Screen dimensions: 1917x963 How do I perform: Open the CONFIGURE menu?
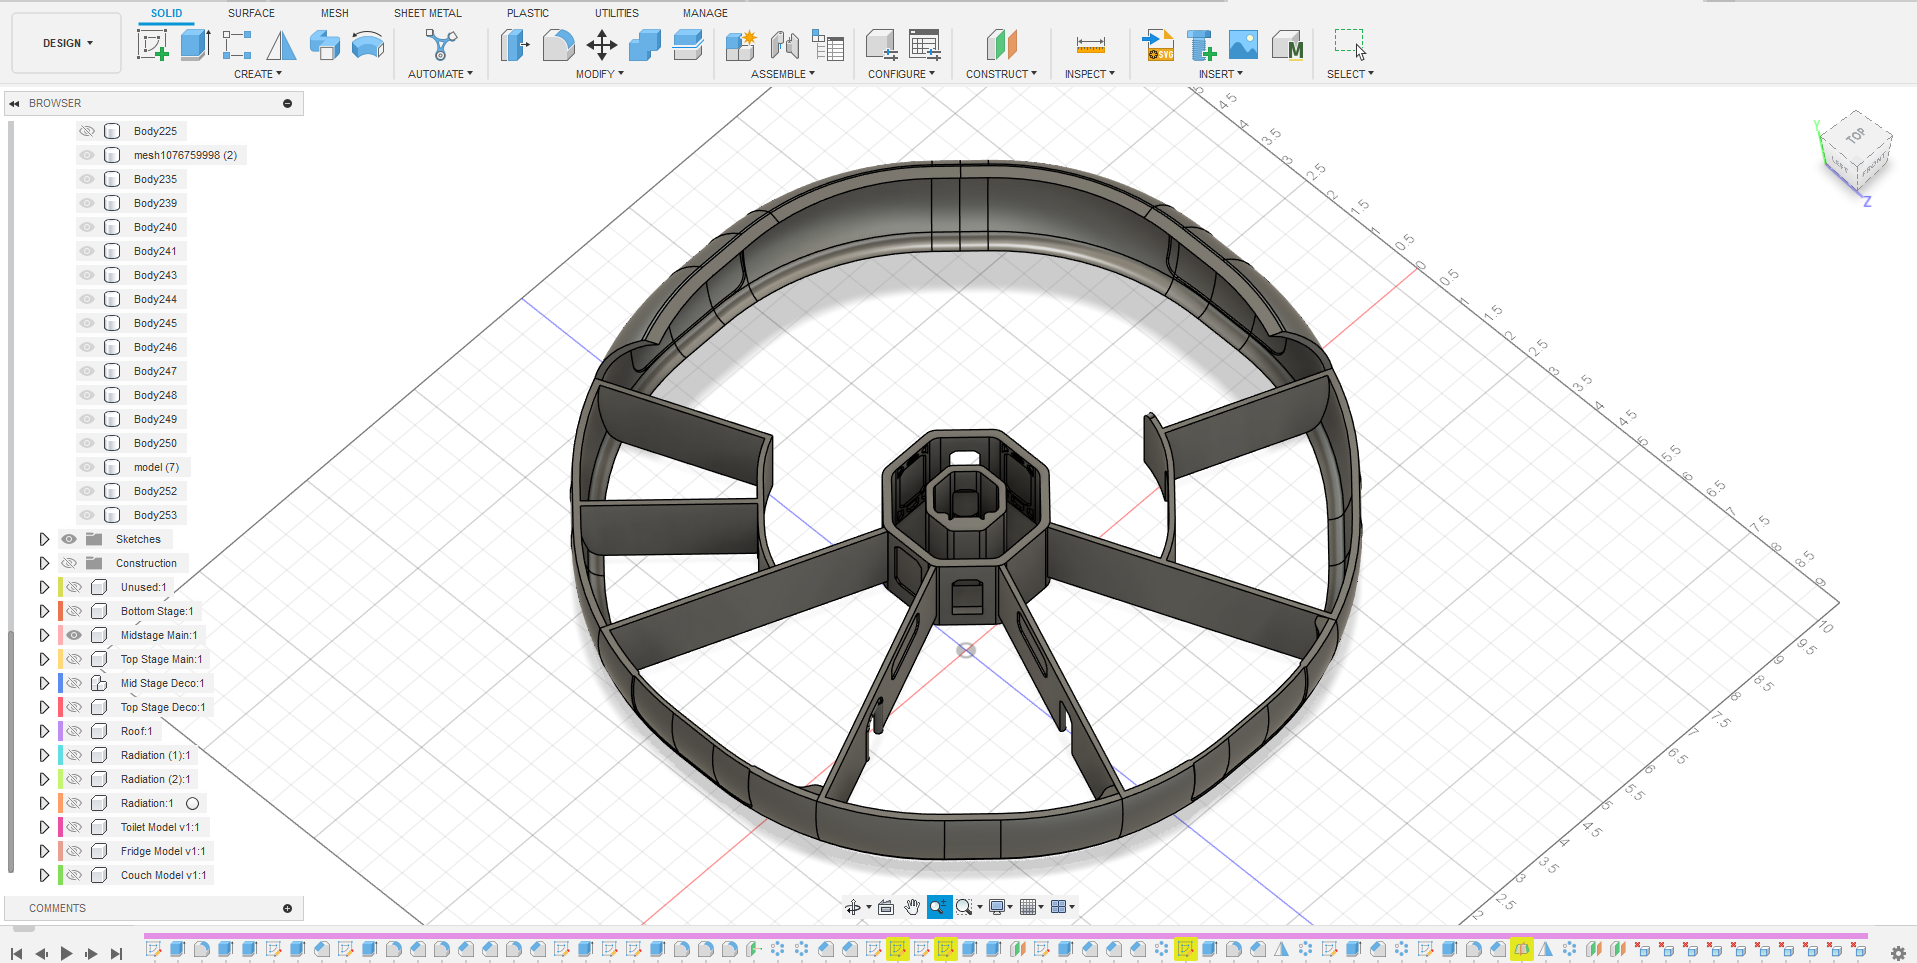click(901, 74)
